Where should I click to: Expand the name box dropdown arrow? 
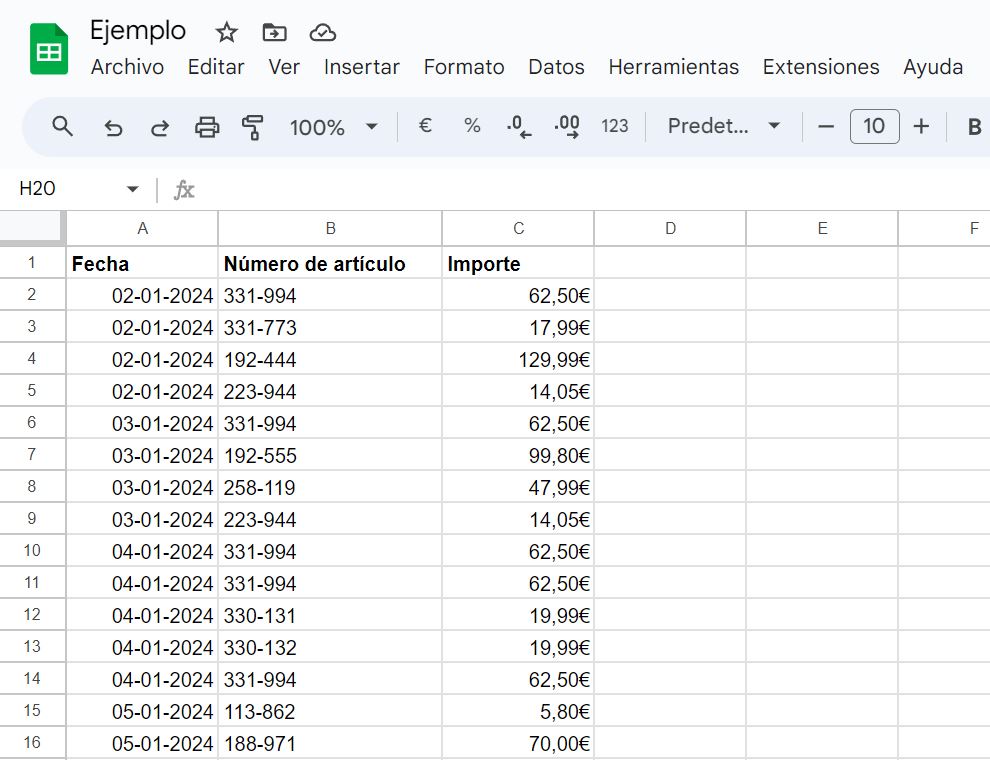[132, 189]
